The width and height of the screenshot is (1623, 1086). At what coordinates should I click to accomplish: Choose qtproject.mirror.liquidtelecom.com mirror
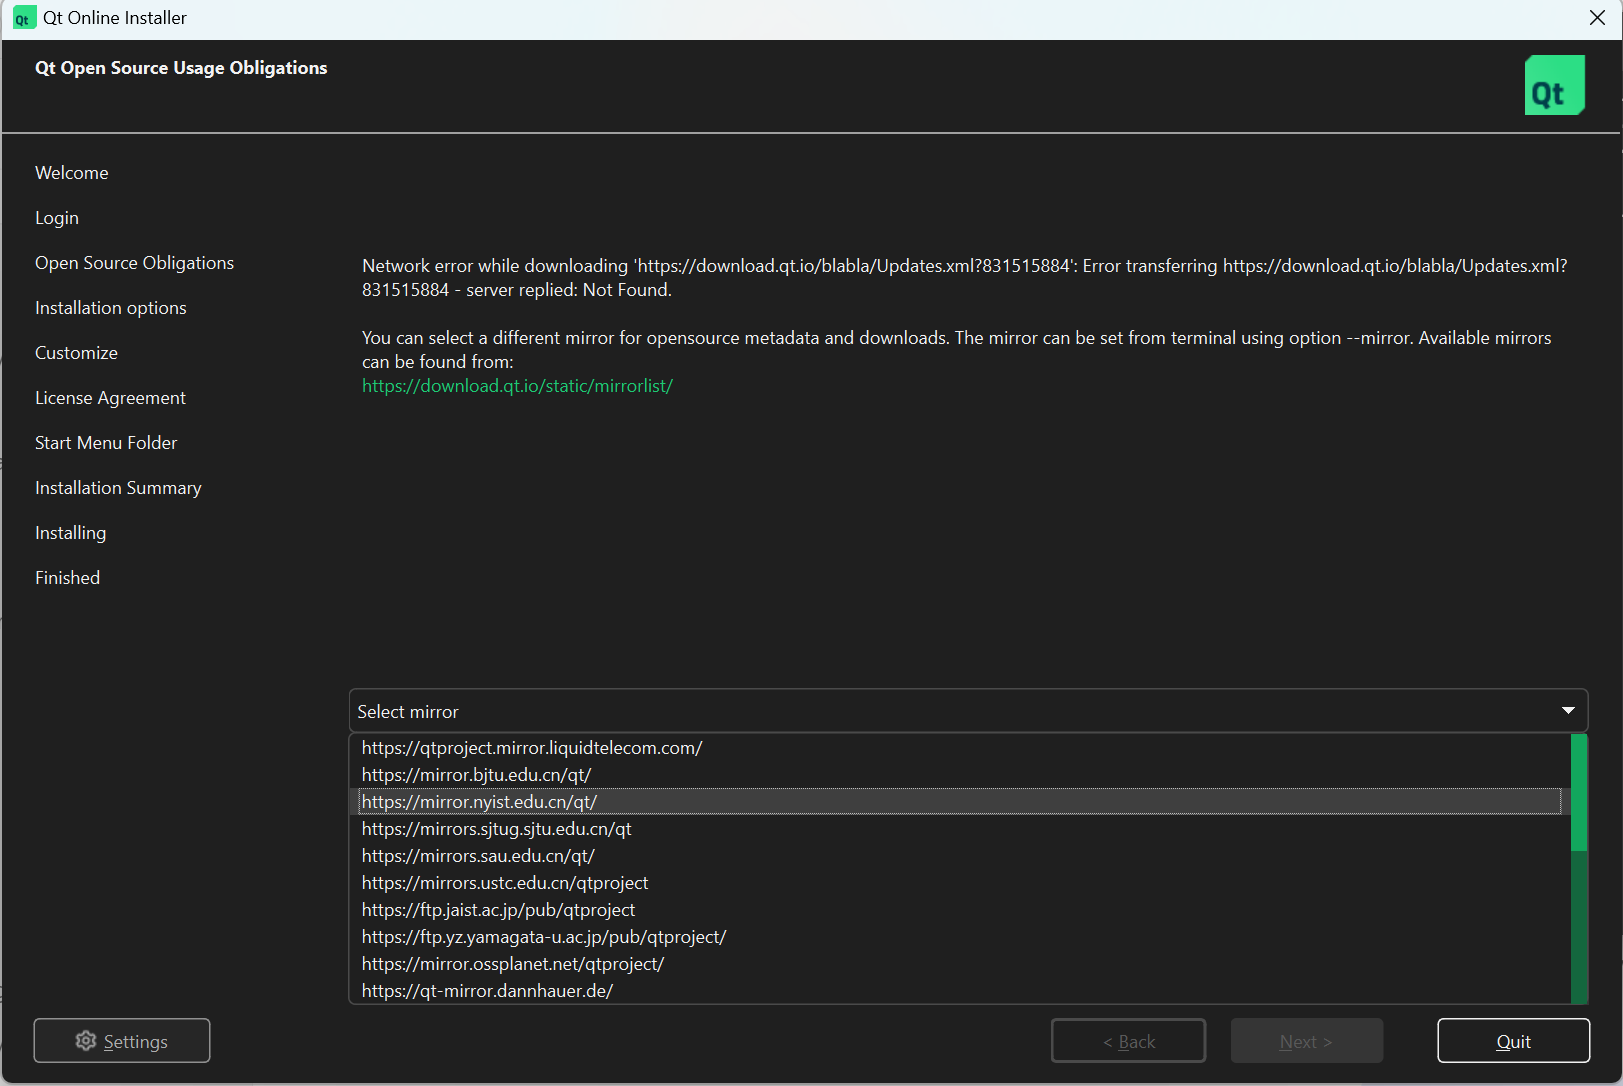(x=960, y=748)
